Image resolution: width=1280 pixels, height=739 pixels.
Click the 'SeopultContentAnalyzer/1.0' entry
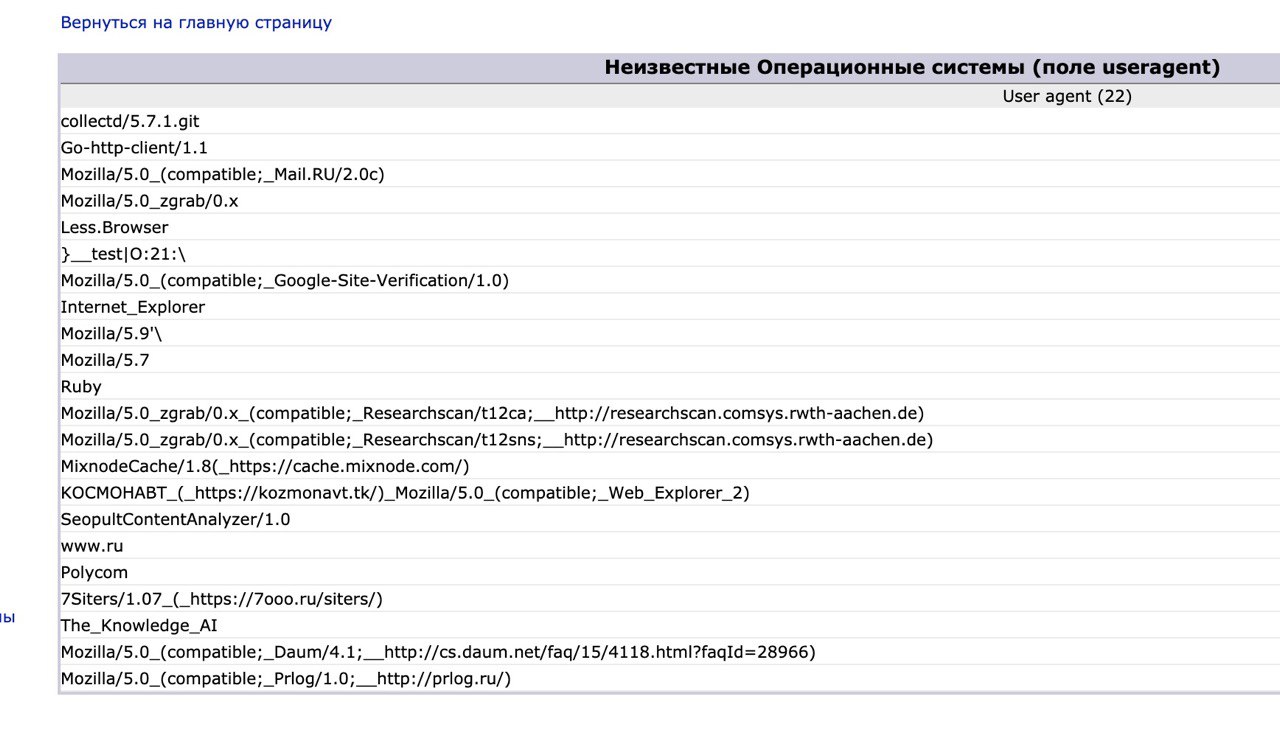pyautogui.click(x=670, y=519)
